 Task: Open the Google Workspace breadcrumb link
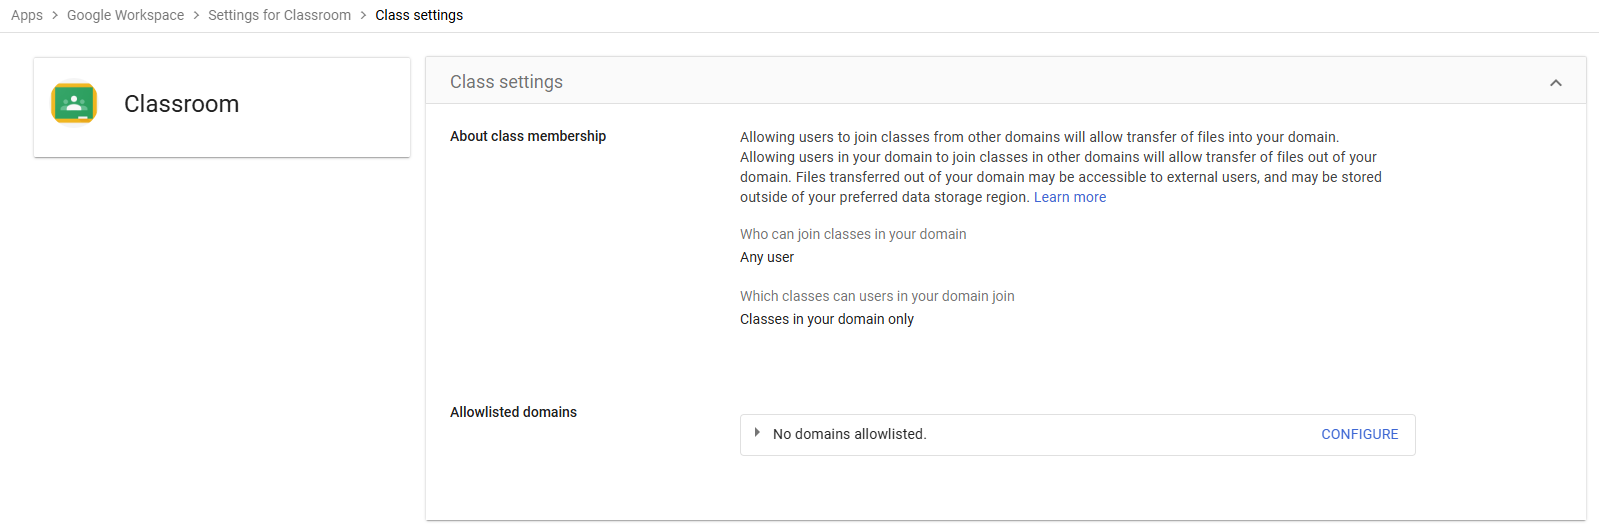(125, 15)
